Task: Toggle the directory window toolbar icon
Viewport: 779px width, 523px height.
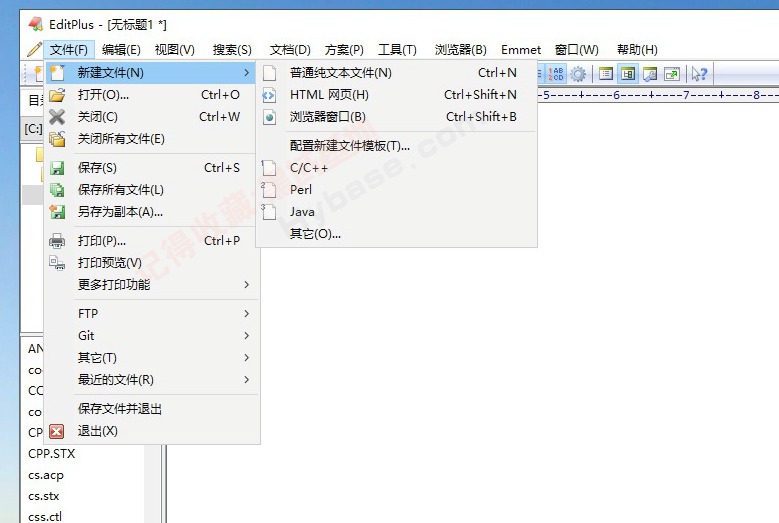Action: [628, 74]
